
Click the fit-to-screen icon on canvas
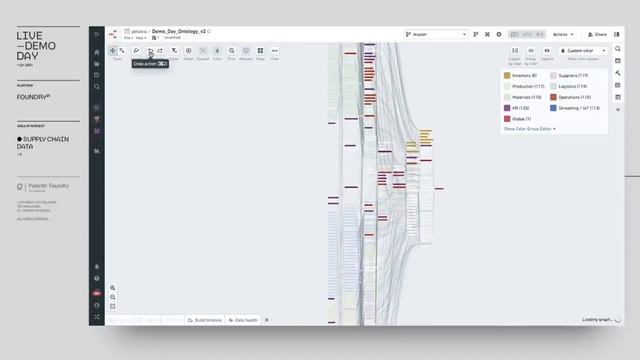click(x=113, y=307)
